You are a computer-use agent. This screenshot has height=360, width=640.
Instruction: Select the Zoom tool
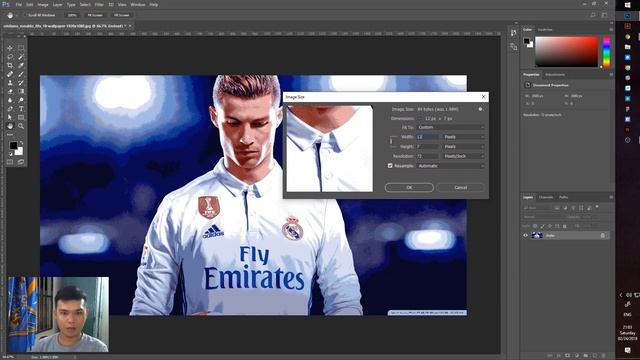point(21,126)
